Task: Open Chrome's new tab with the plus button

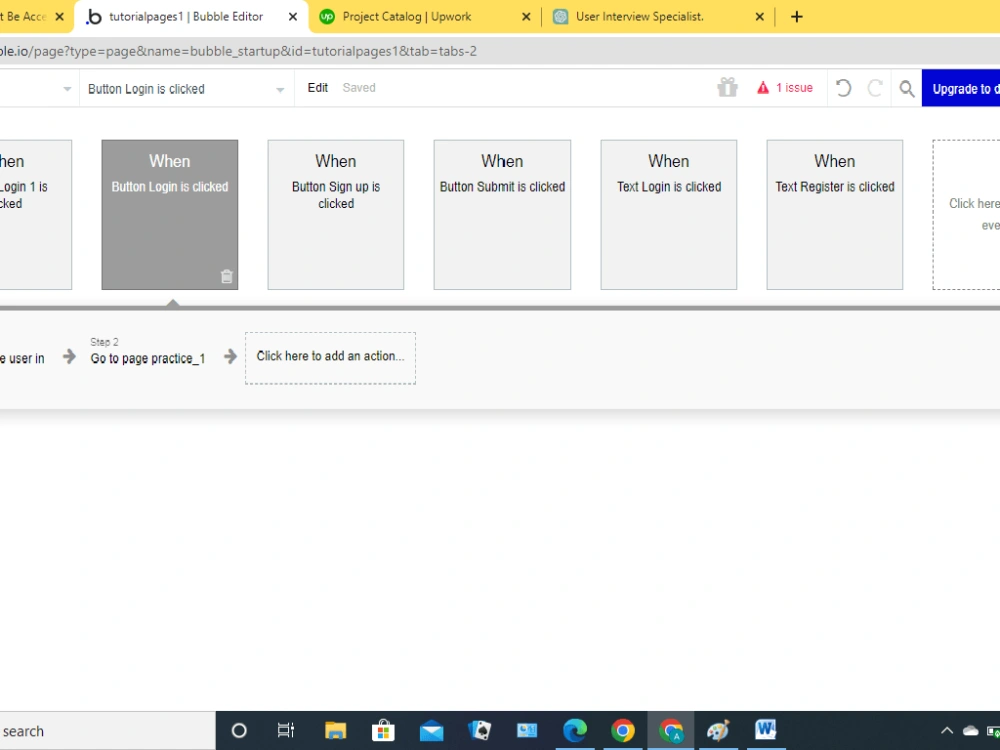Action: [x=796, y=16]
